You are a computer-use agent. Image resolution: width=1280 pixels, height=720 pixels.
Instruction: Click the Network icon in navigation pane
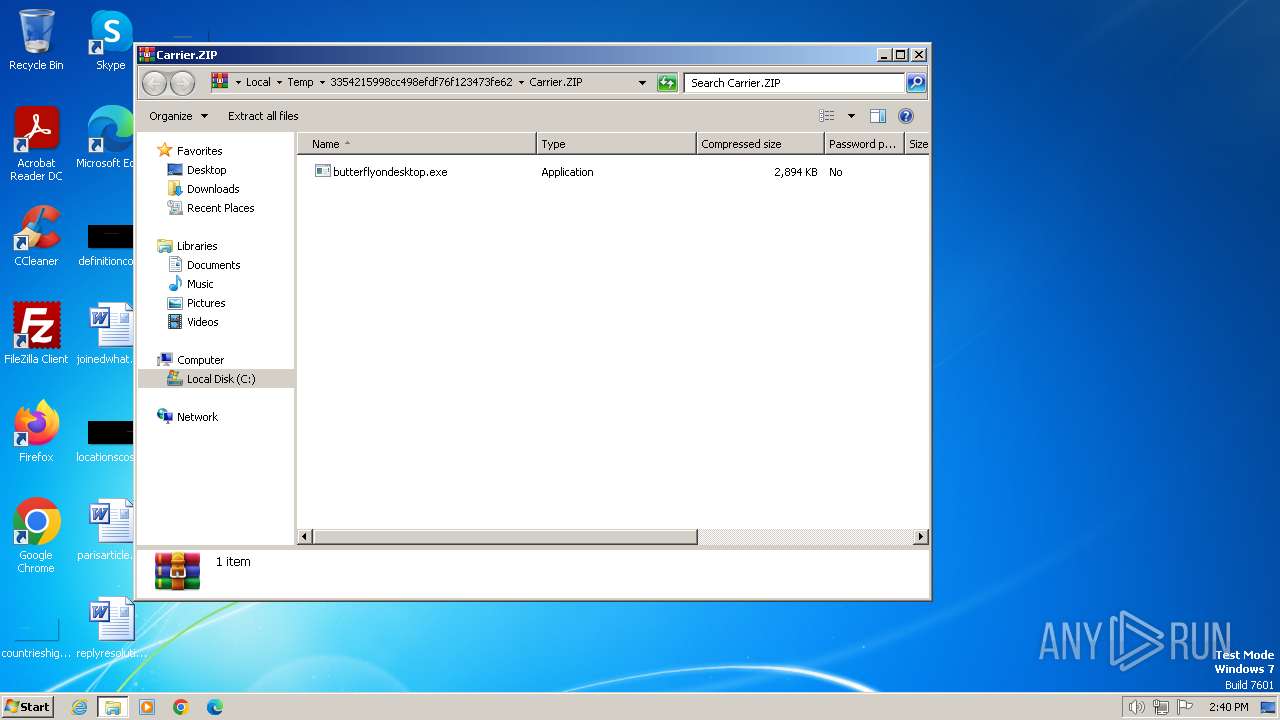coord(165,417)
